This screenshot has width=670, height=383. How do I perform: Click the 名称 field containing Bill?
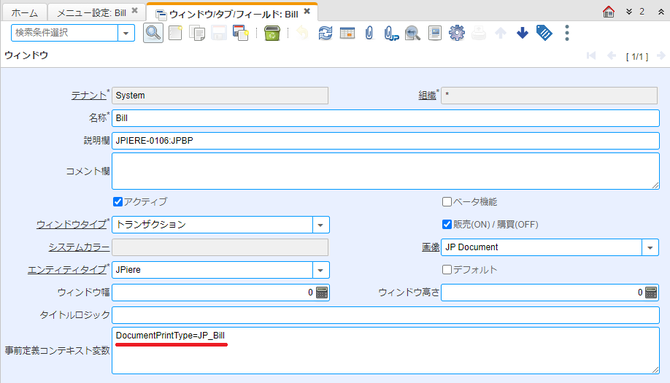(385, 118)
